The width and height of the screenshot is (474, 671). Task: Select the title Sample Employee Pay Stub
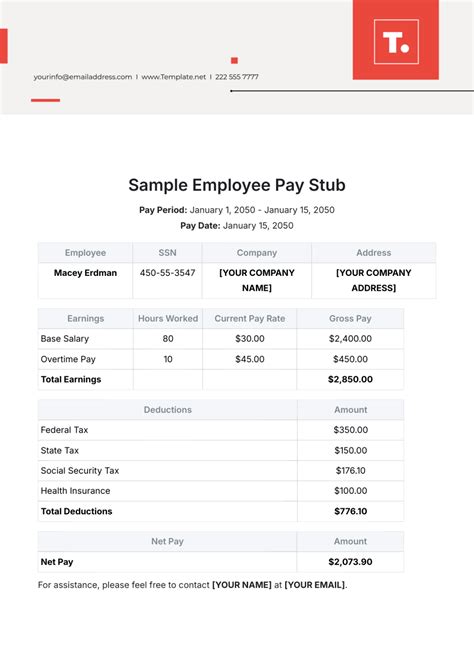[237, 185]
